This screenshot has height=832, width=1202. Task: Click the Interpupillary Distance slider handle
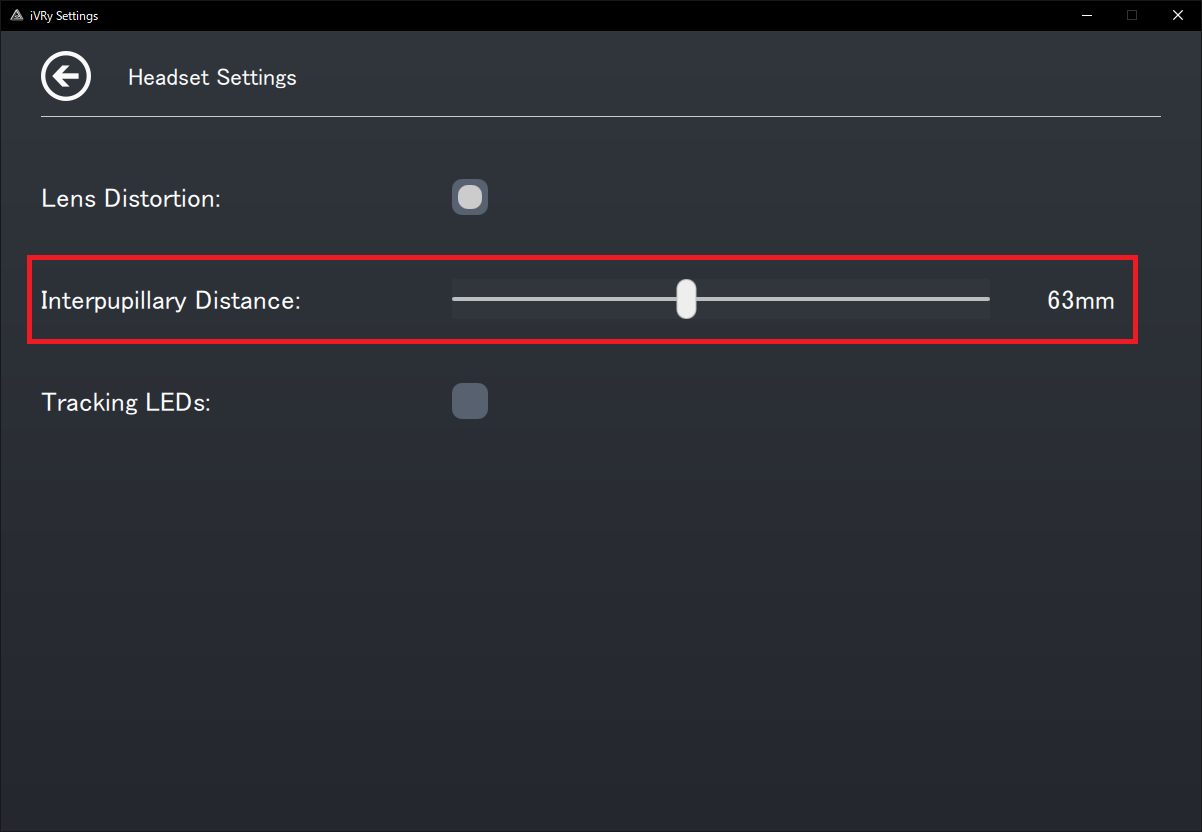coord(686,299)
